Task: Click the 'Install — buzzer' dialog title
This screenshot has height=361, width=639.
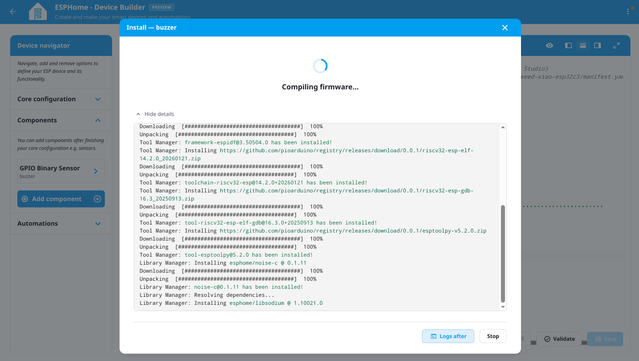Action: coord(151,27)
